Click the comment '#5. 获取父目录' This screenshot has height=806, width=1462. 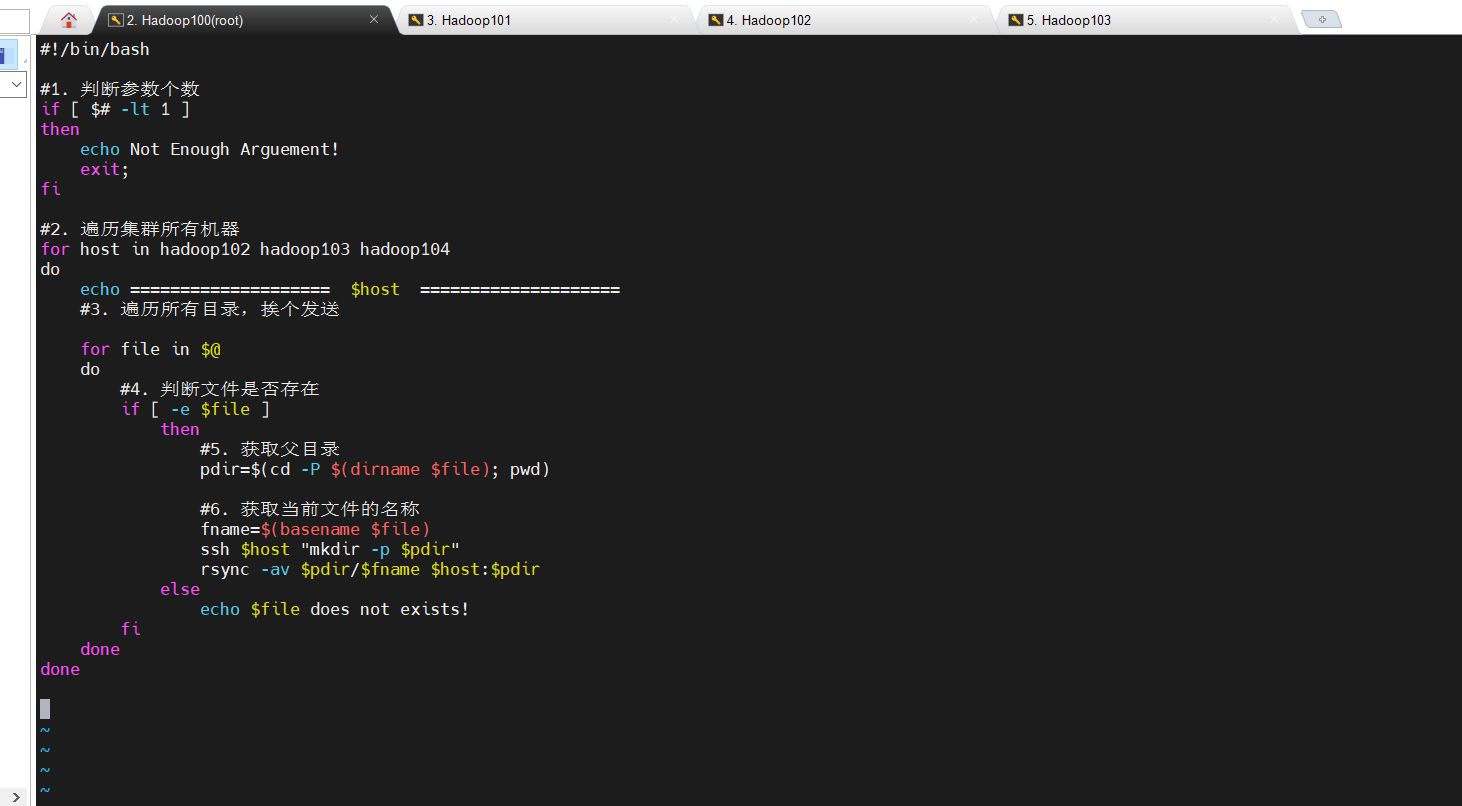(270, 449)
